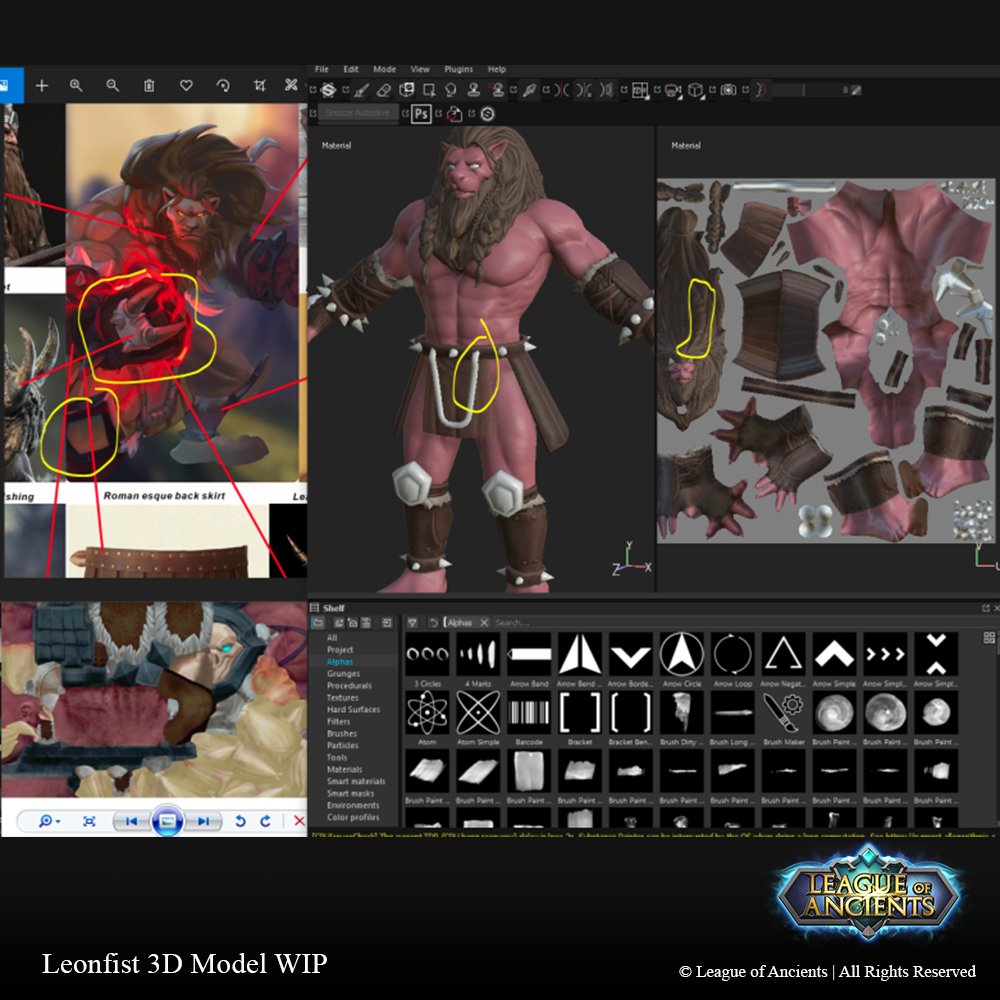
Task: Click the camera view mode icon
Action: click(673, 91)
